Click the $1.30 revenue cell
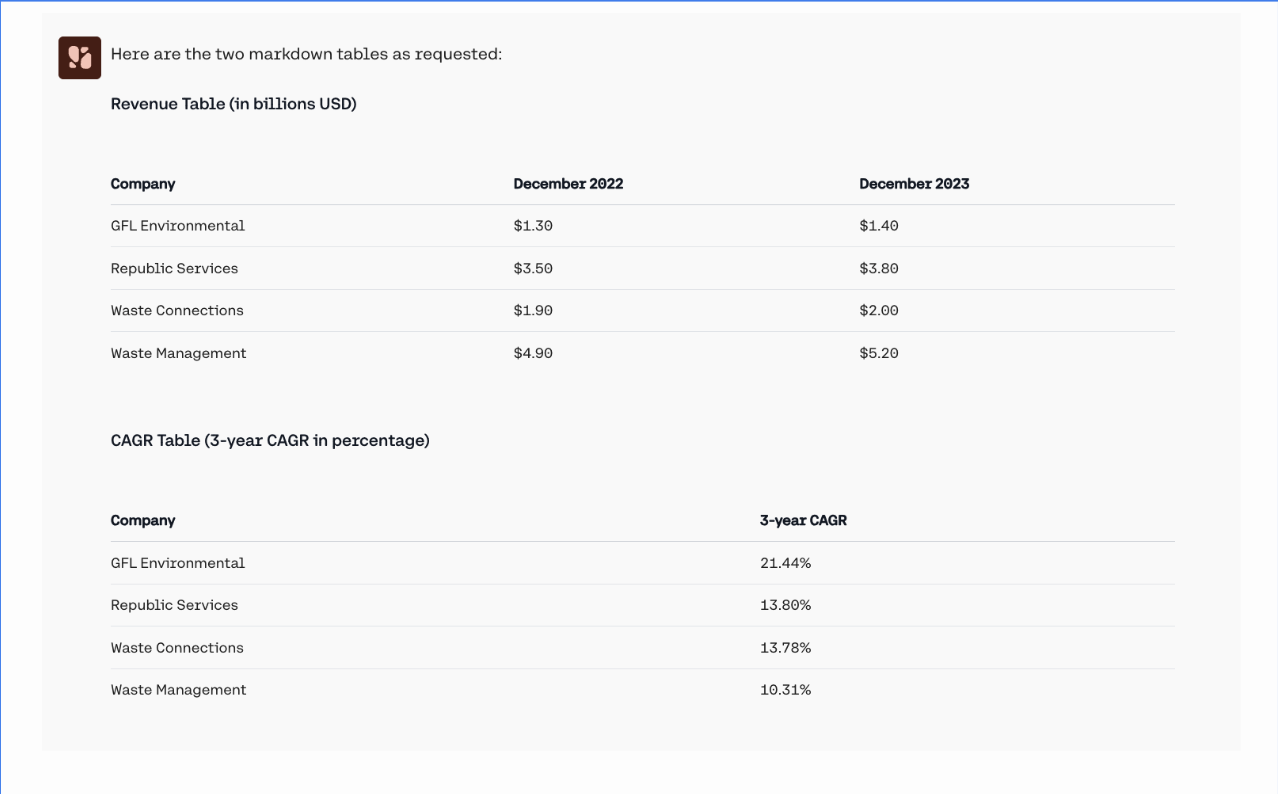 533,226
